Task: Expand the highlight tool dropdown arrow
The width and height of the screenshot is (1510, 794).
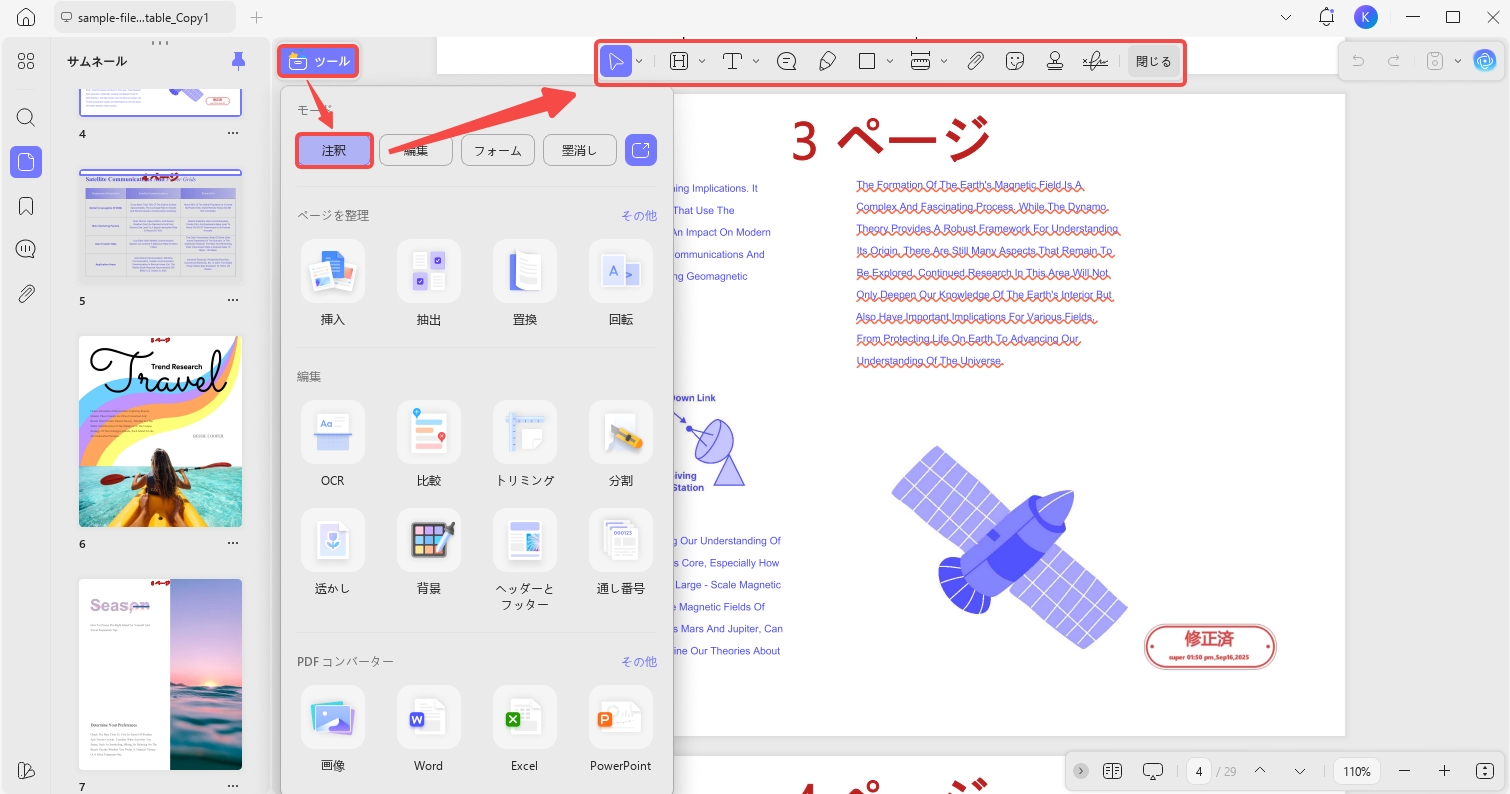Action: click(702, 61)
